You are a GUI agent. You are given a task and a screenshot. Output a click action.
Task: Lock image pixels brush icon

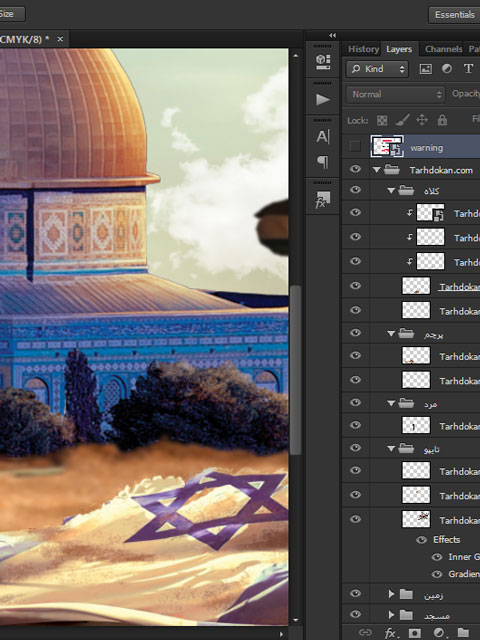(402, 120)
